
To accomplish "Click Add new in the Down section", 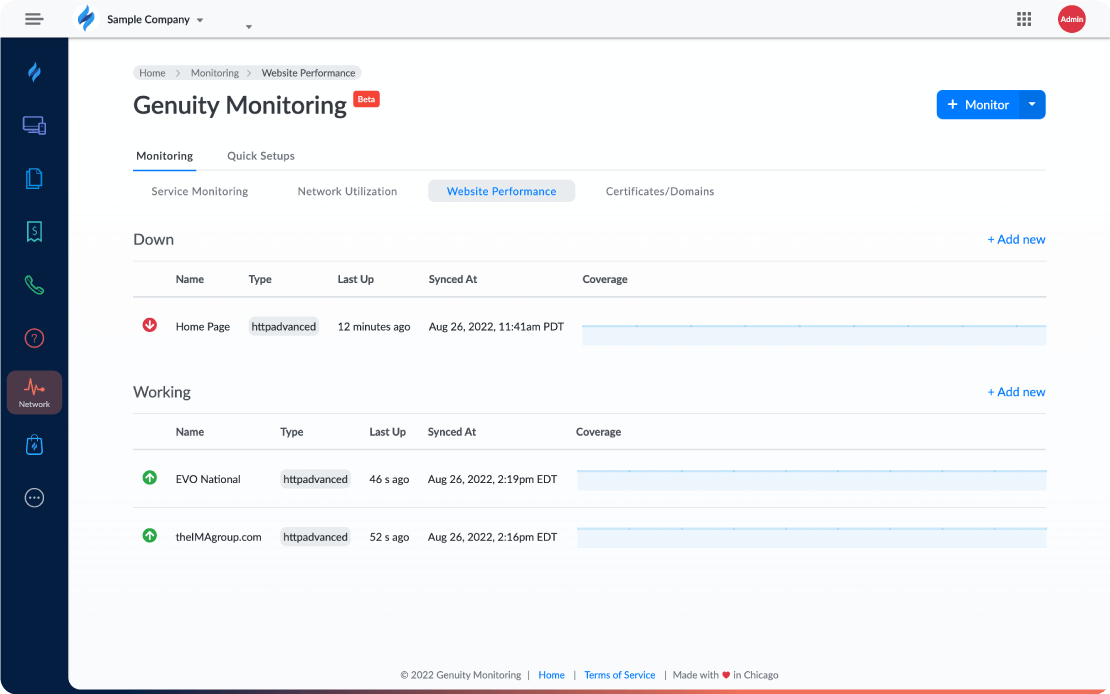I will point(1016,239).
